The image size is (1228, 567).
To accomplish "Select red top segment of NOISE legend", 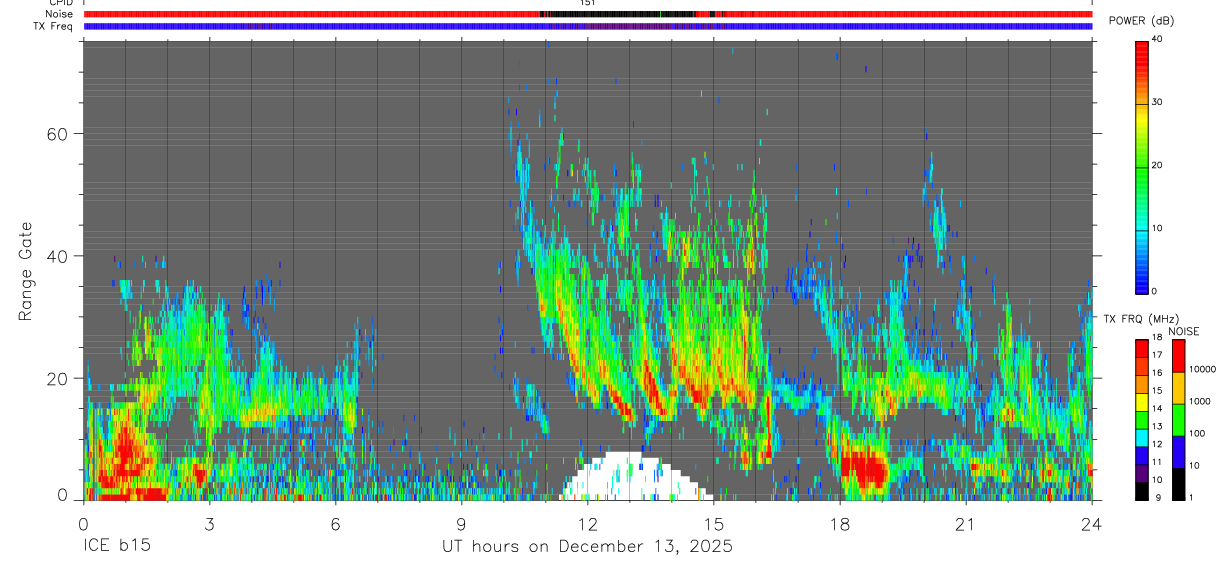I will 1178,355.
